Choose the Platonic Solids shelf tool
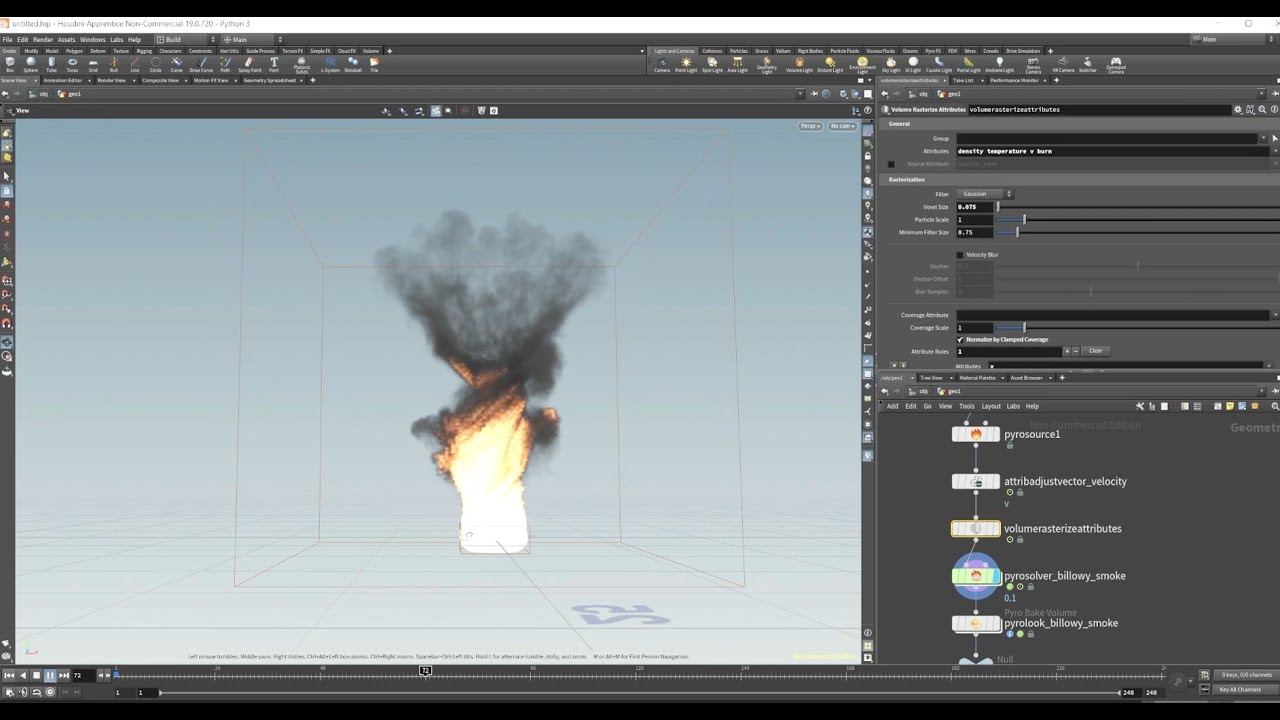Image resolution: width=1280 pixels, height=720 pixels. [302, 65]
